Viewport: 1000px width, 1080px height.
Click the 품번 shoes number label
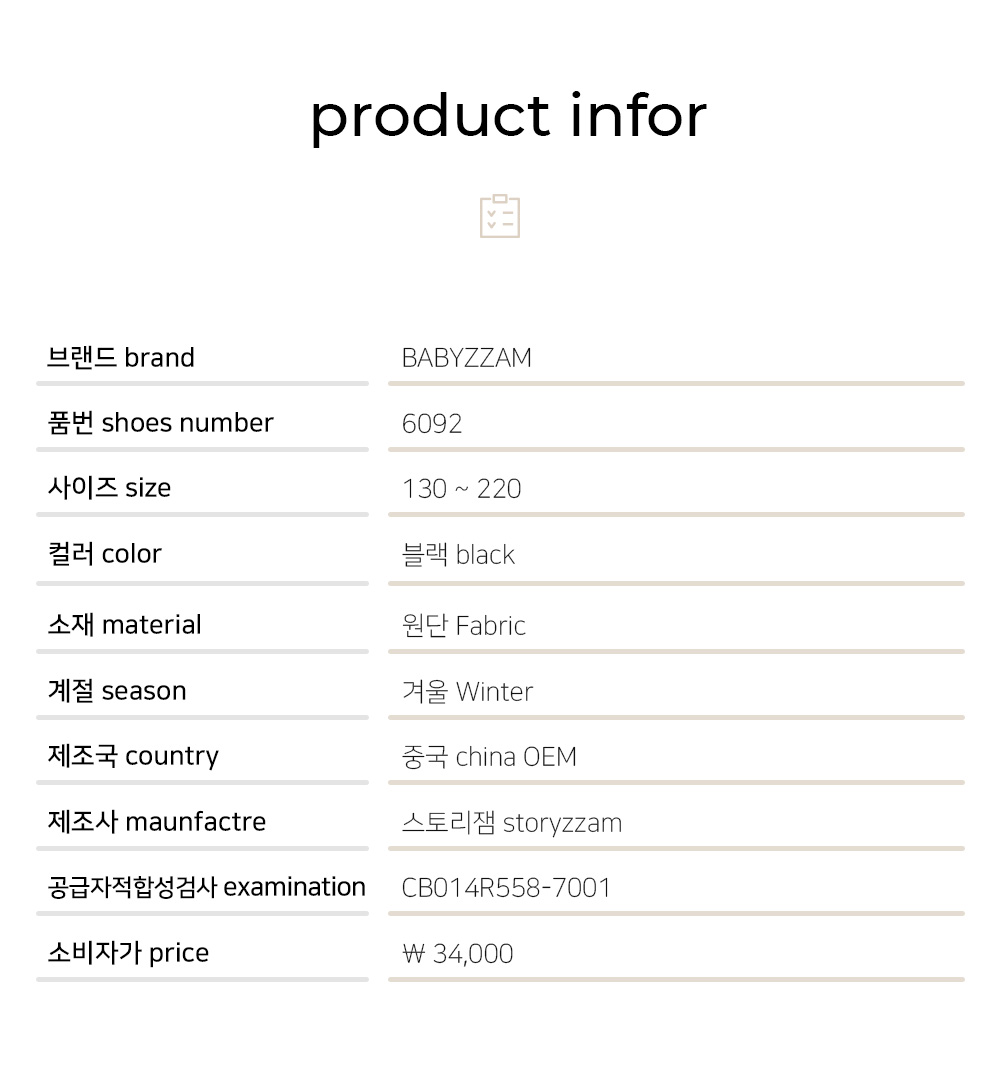(160, 423)
